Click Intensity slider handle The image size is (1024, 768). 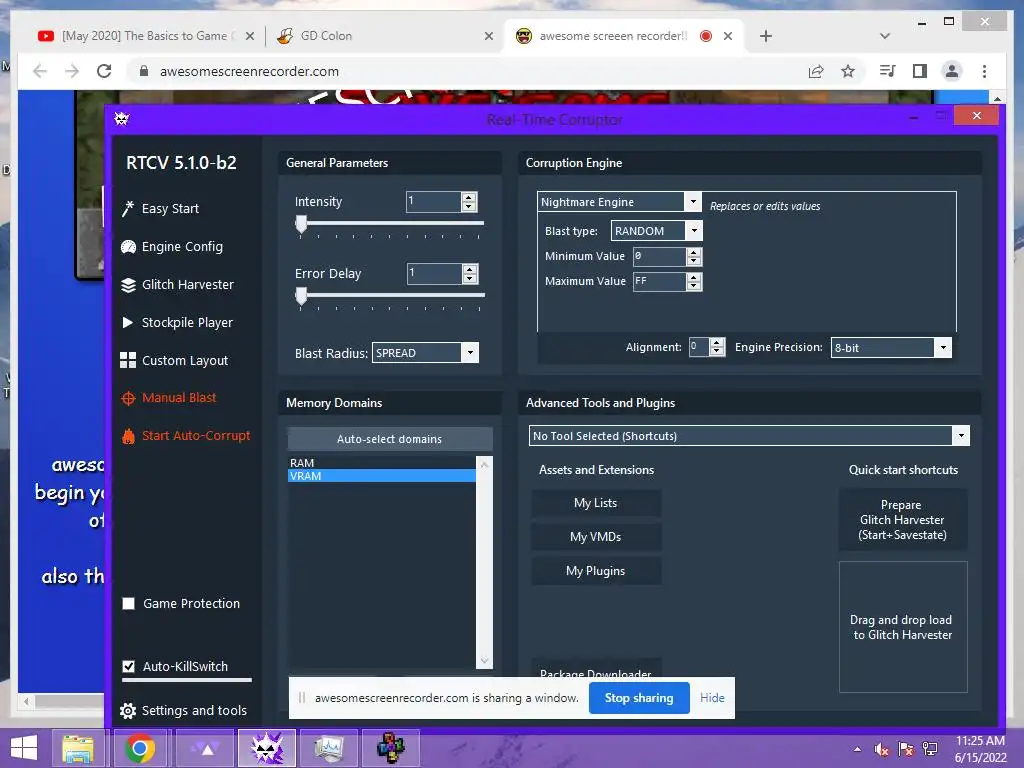pos(301,225)
